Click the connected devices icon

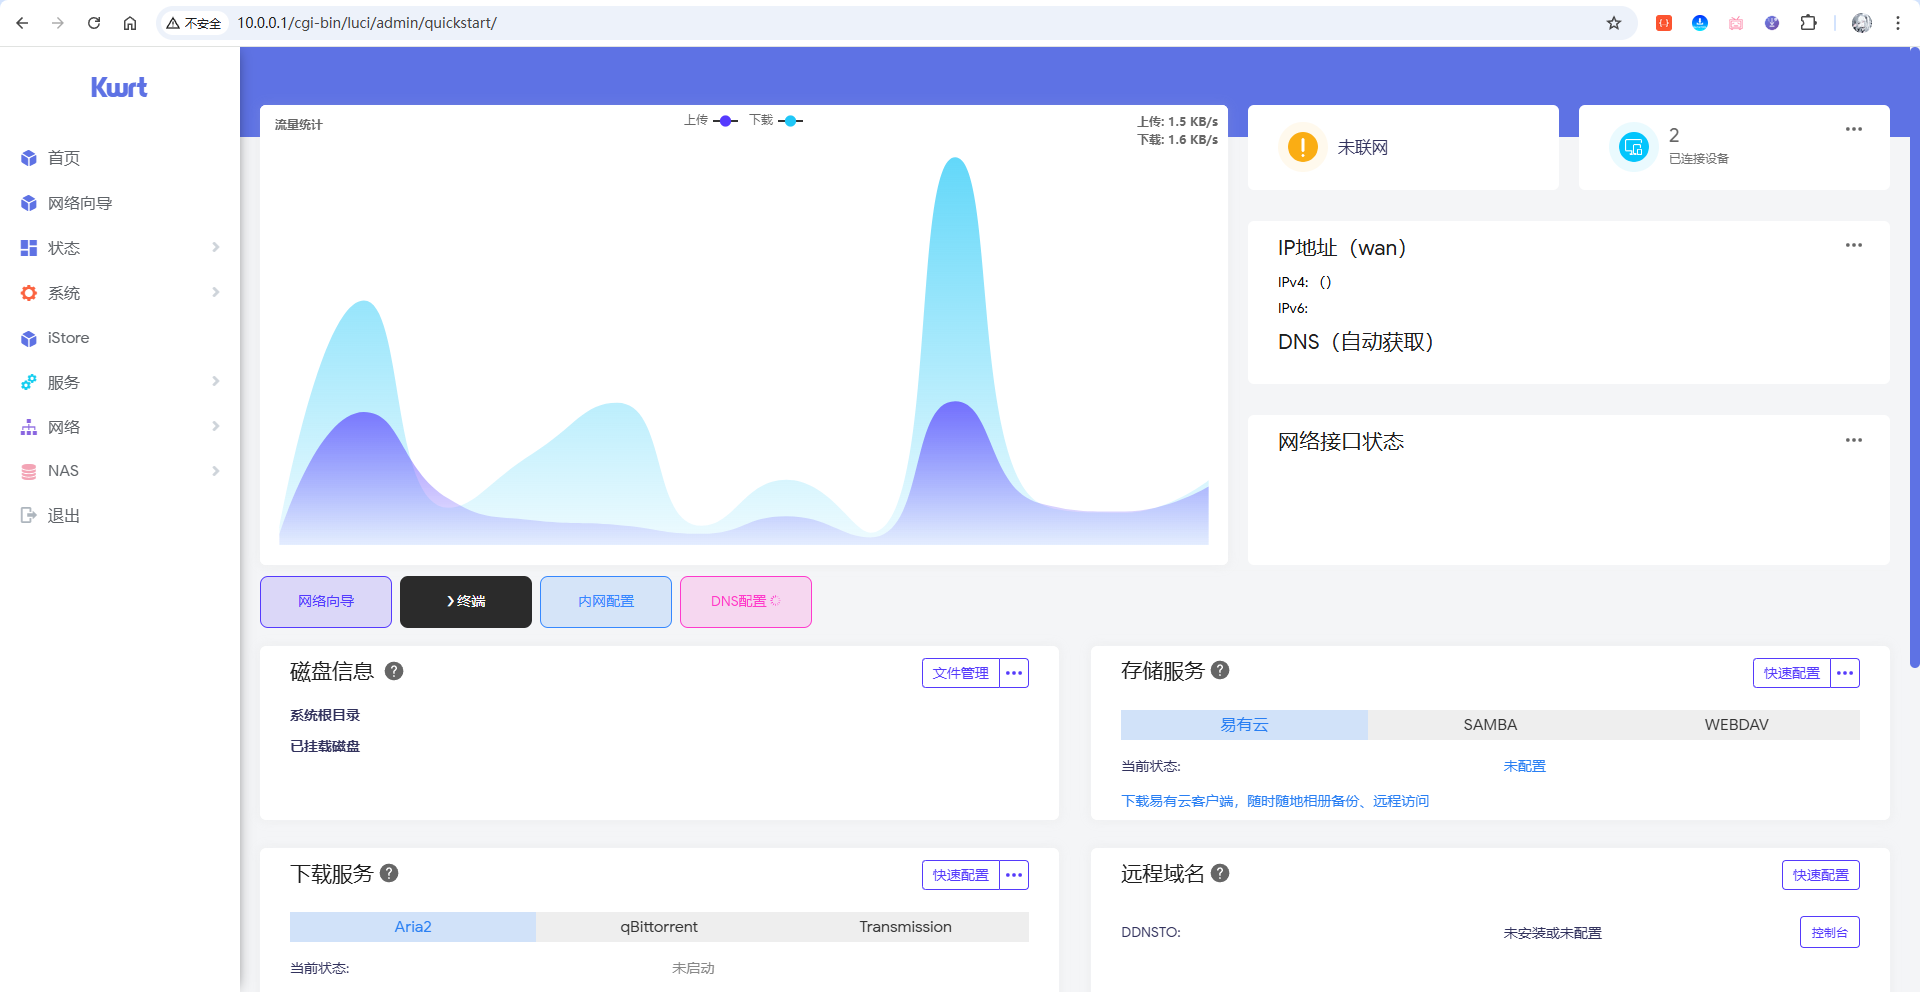(1633, 148)
